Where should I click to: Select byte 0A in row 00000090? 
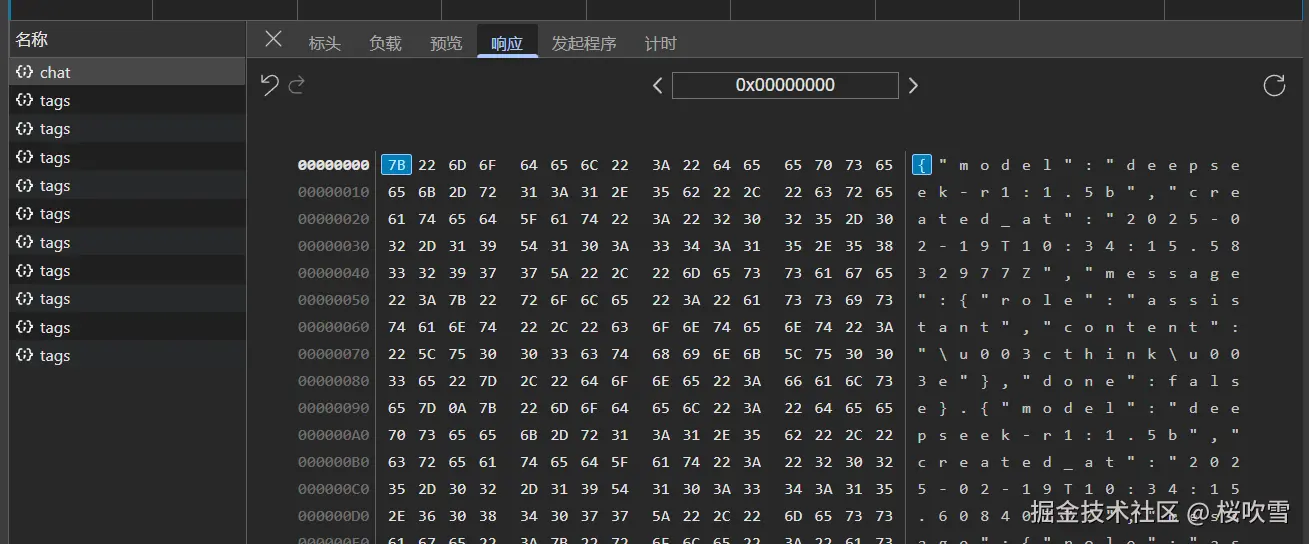[x=459, y=408]
